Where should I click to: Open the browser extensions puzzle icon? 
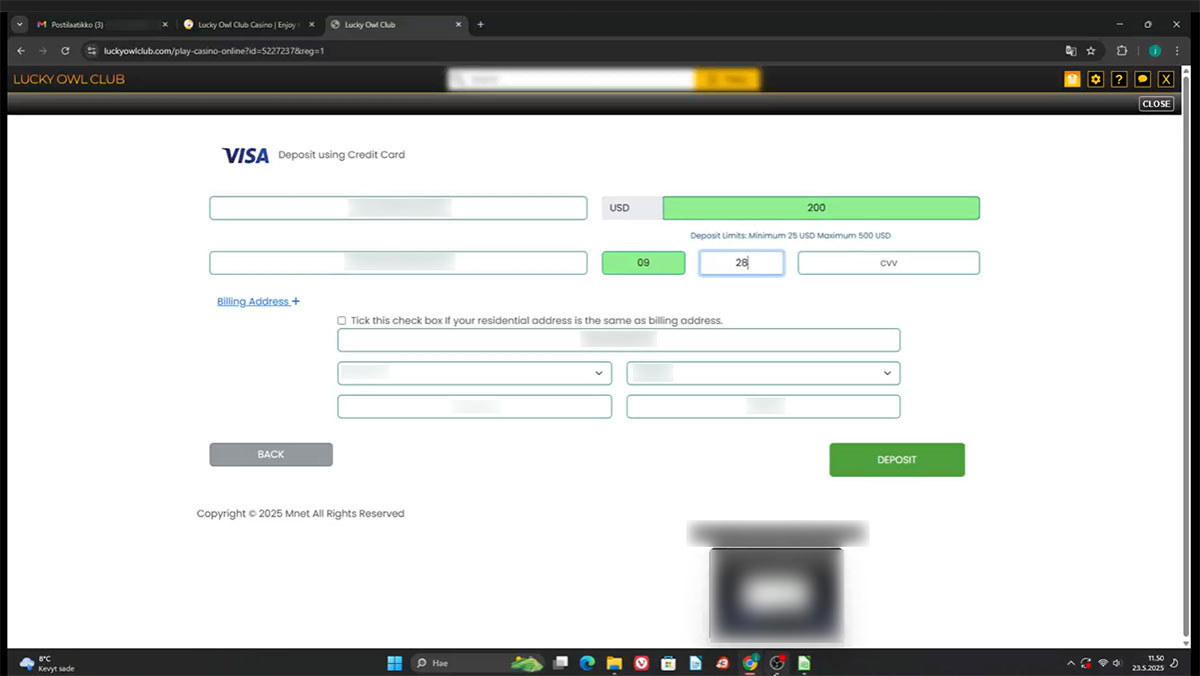(x=1122, y=50)
